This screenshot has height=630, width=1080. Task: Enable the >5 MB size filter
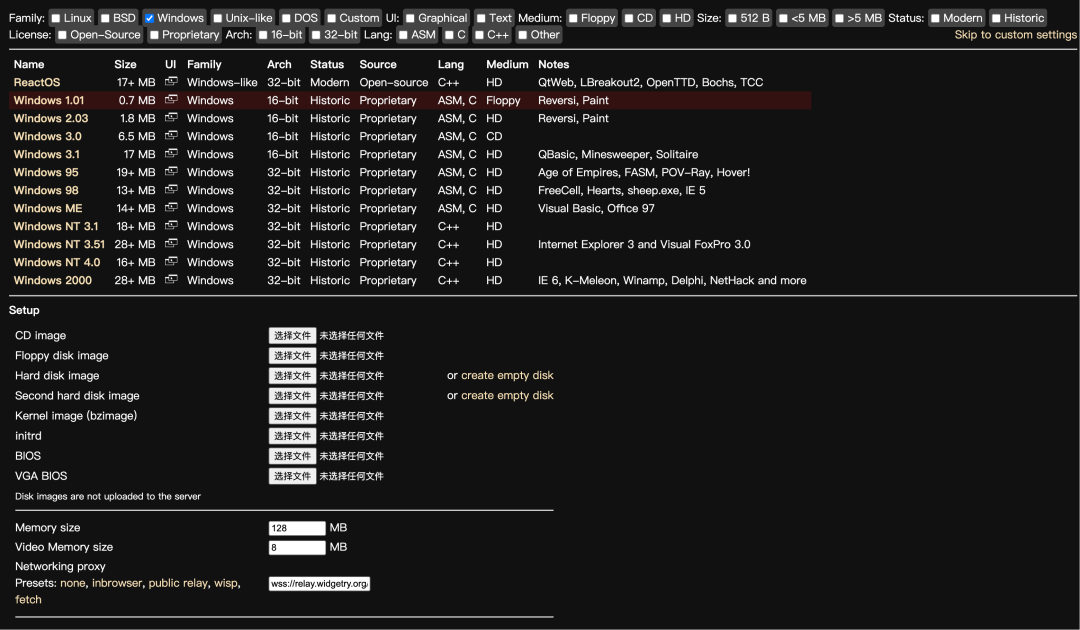tap(839, 18)
